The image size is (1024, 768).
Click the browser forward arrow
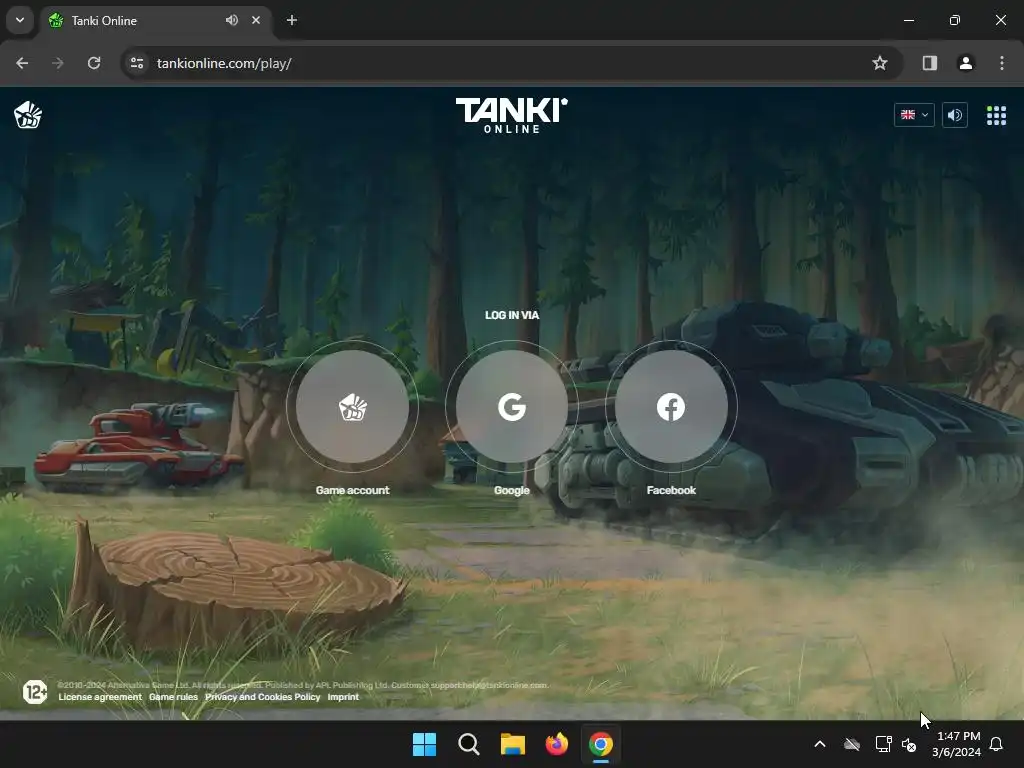click(58, 63)
